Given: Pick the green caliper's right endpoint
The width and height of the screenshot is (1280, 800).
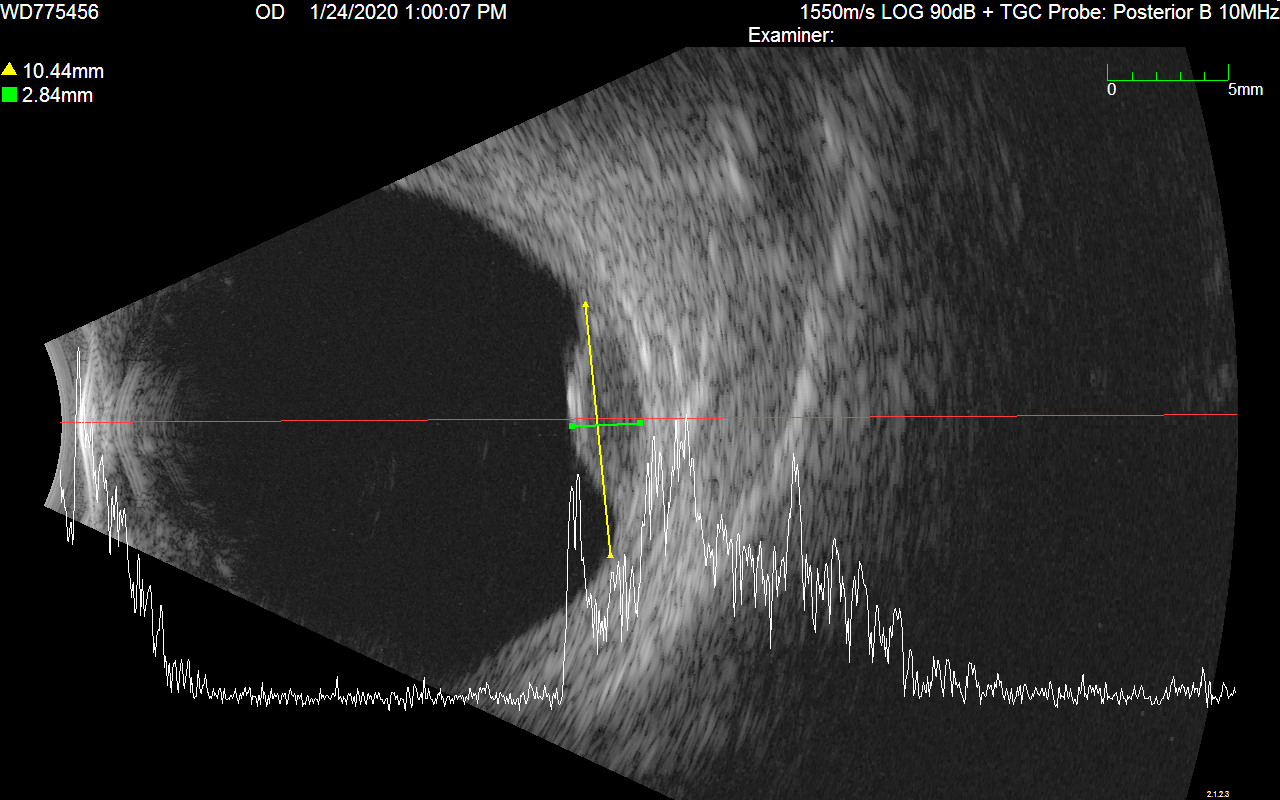Looking at the screenshot, I should click(640, 423).
